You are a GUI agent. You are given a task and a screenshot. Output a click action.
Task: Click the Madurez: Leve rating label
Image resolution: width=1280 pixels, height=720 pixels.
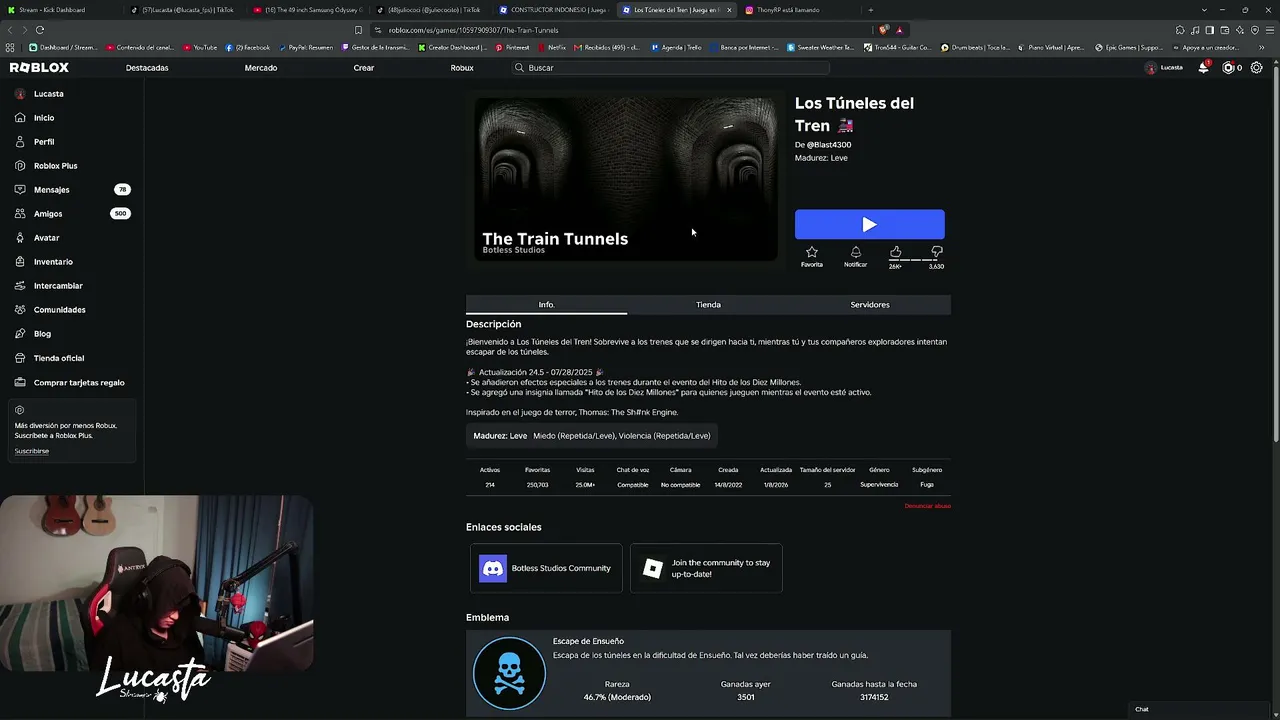tap(821, 158)
